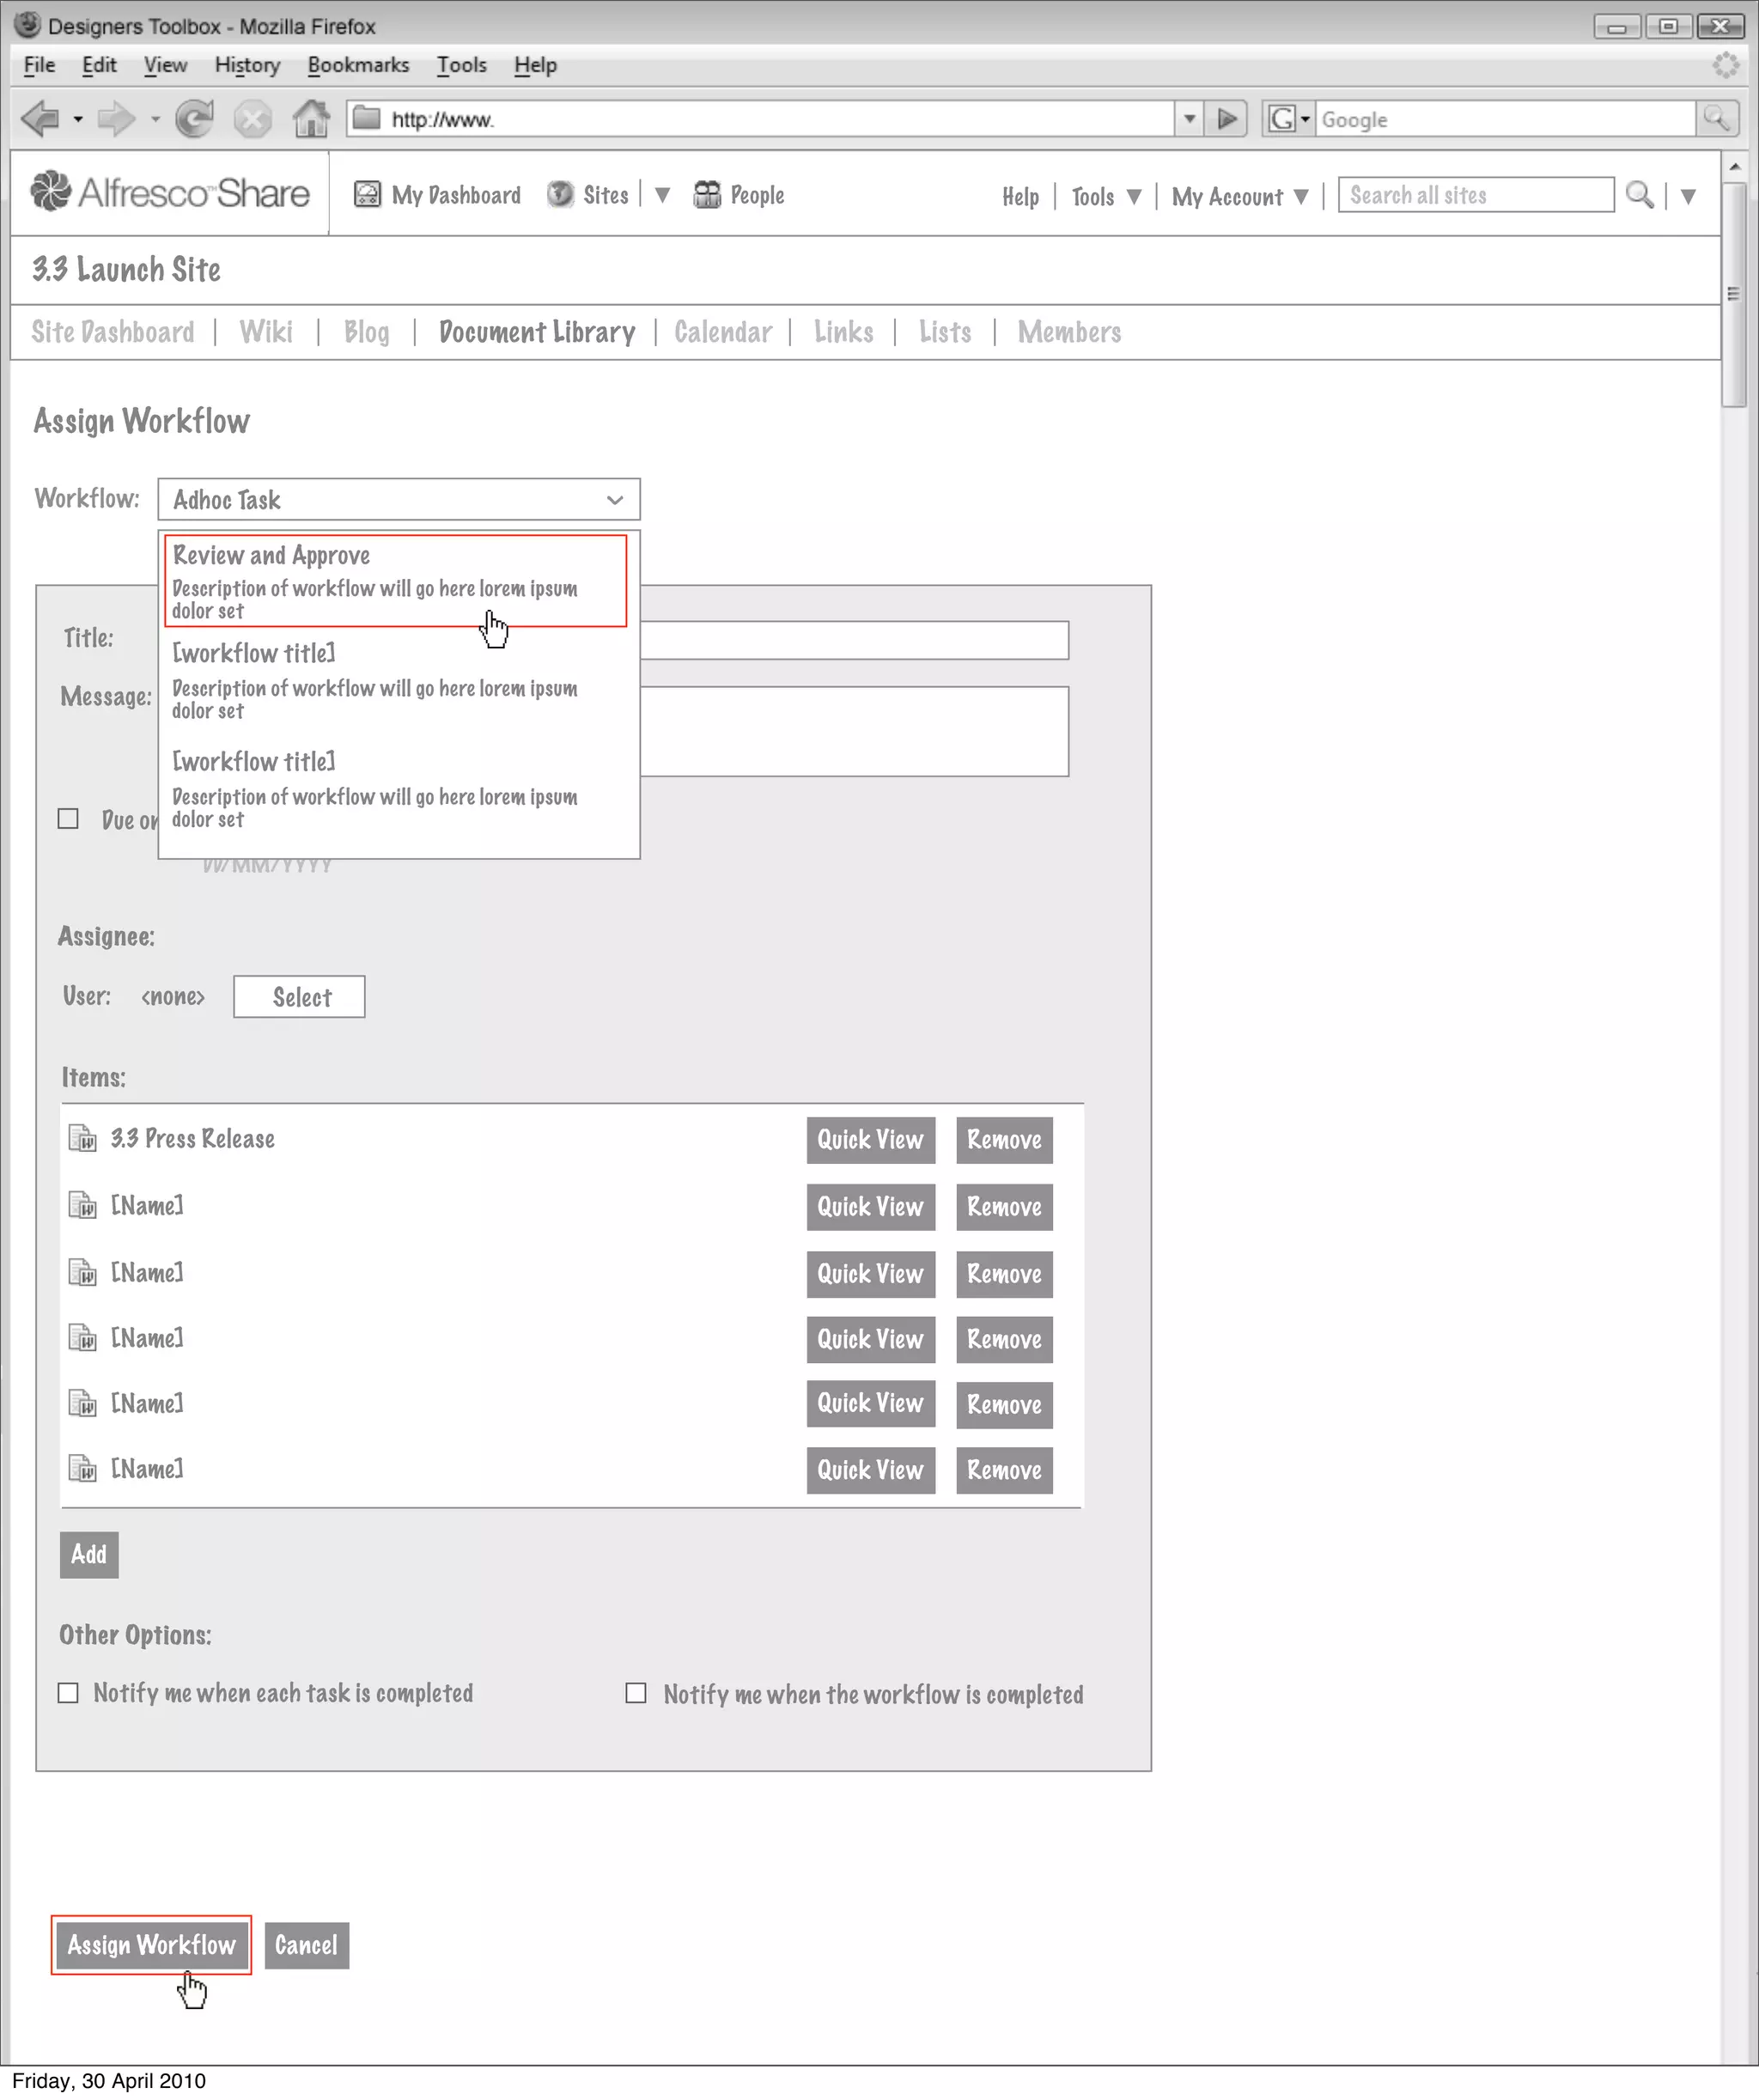Switch to the Document Library tab
Screen dimensions: 1759x2100
tap(537, 332)
